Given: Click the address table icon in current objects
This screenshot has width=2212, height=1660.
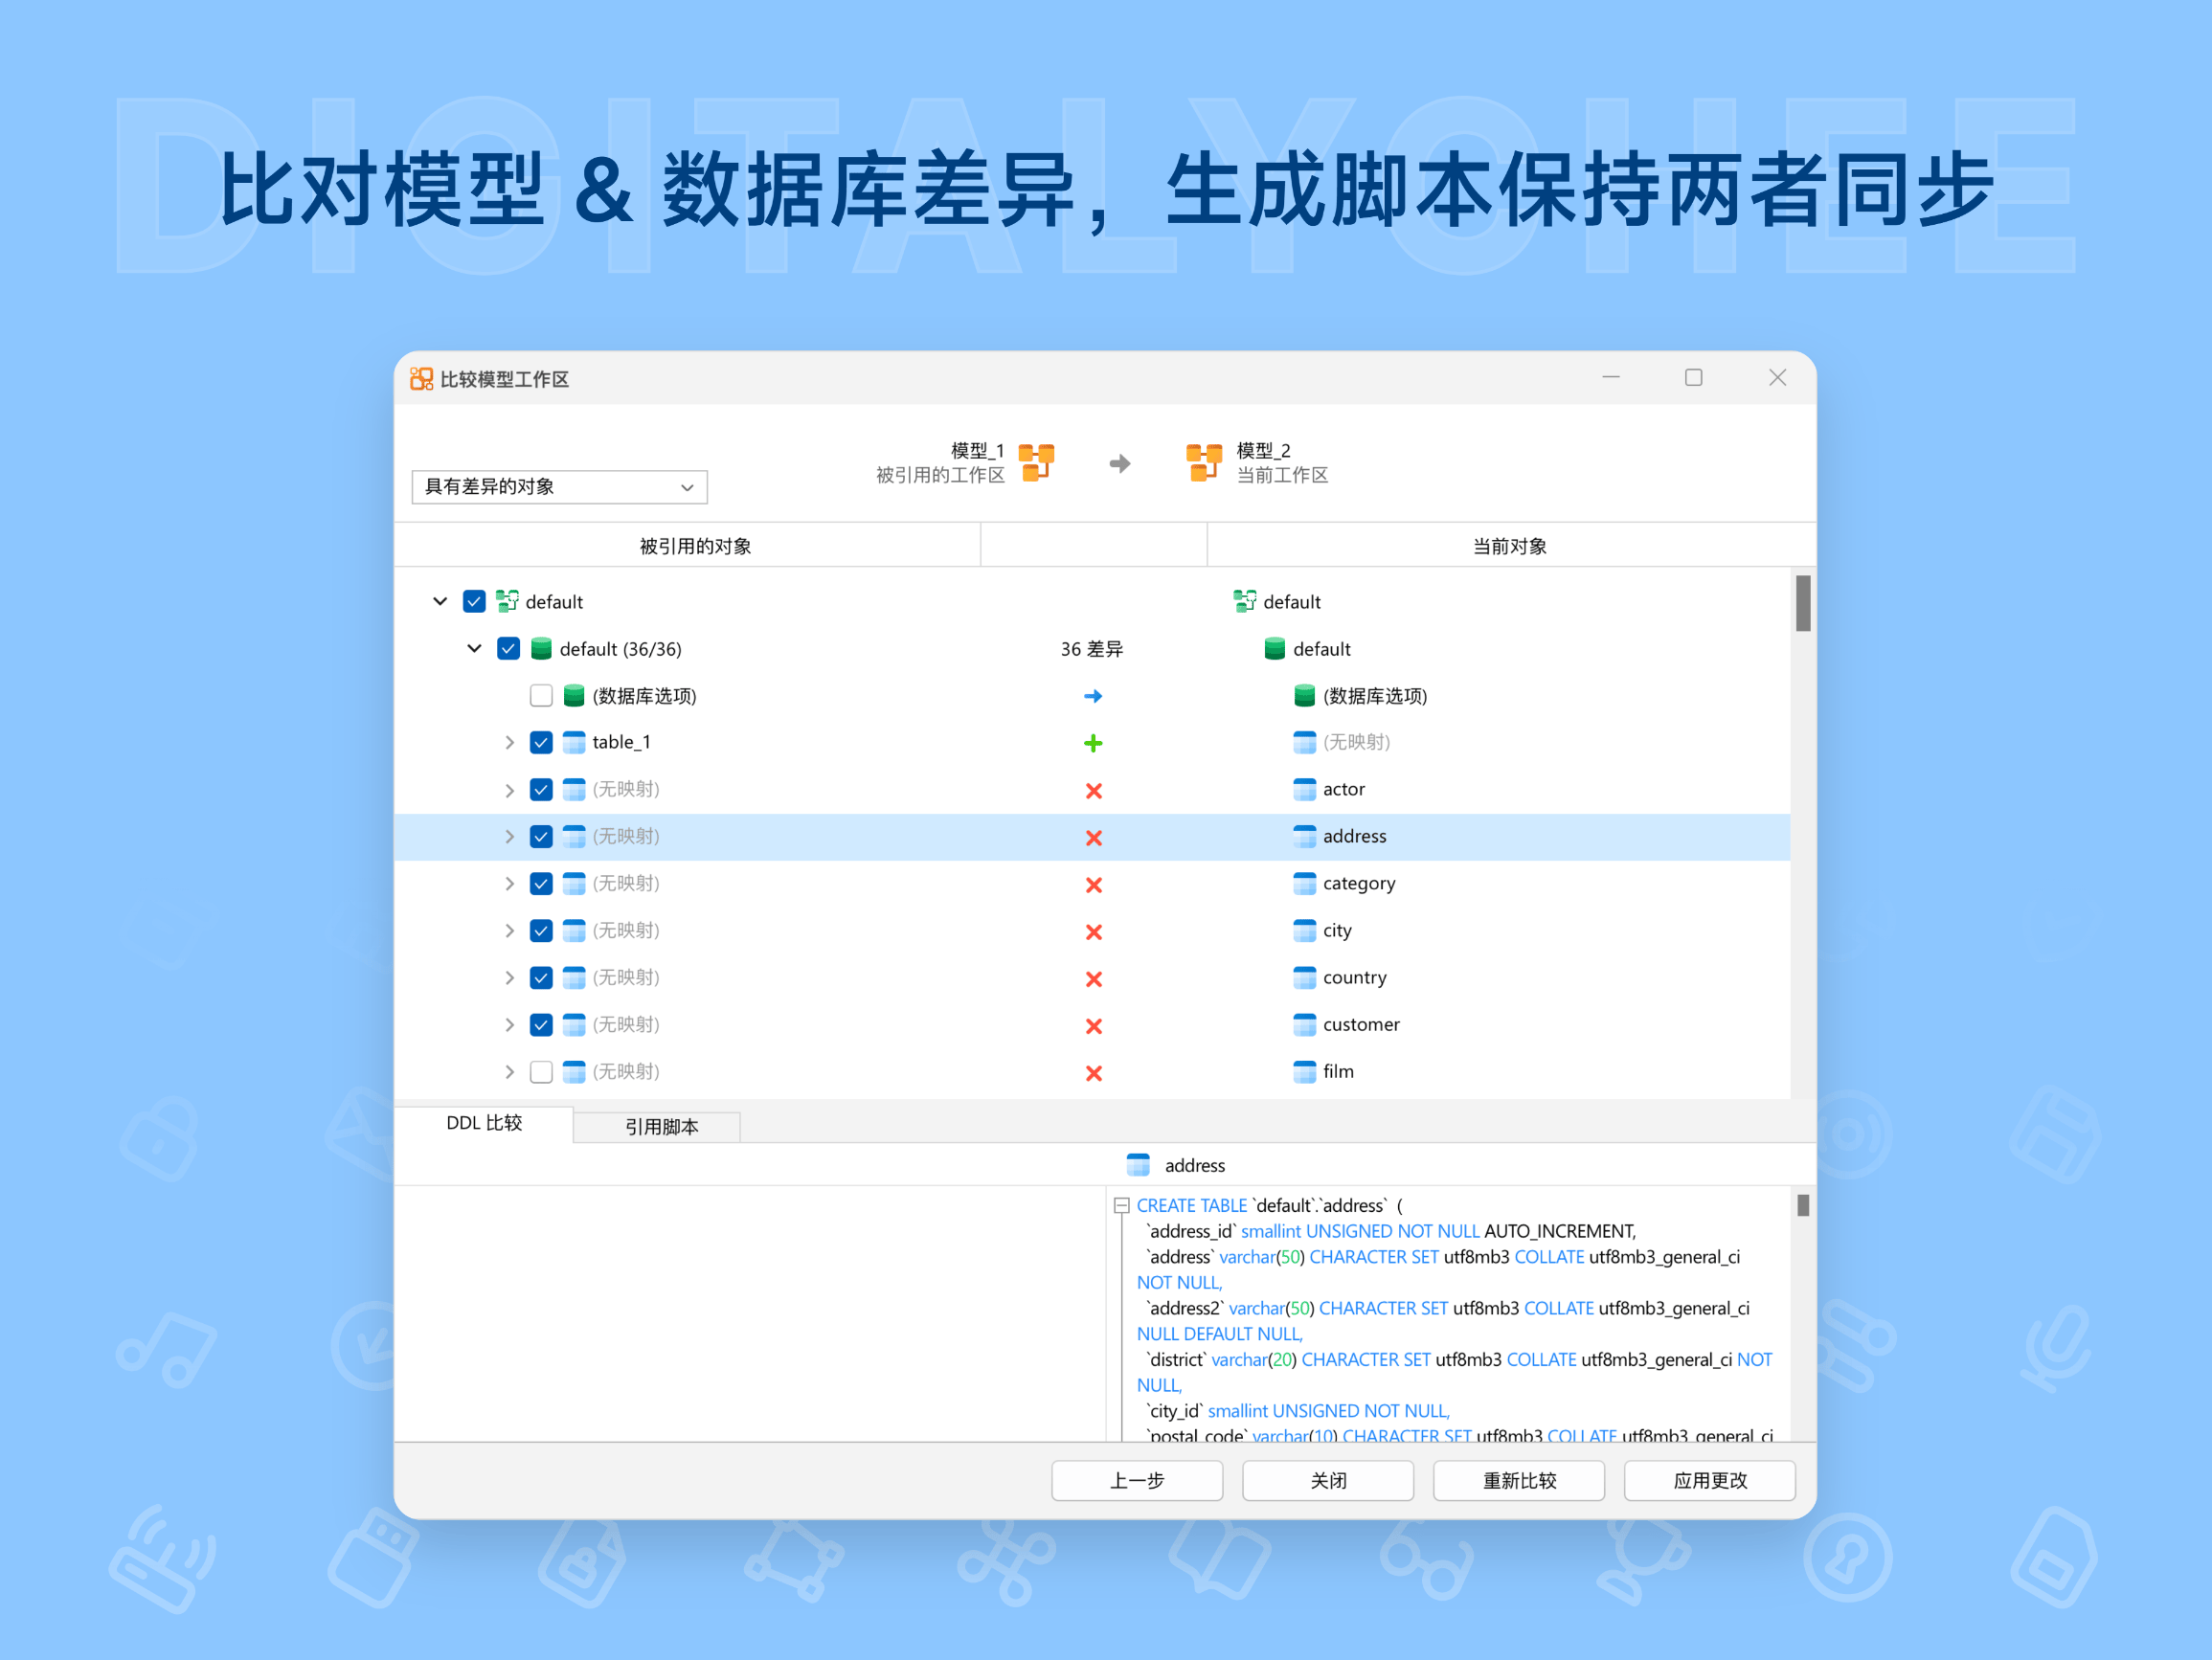Looking at the screenshot, I should [x=1305, y=836].
